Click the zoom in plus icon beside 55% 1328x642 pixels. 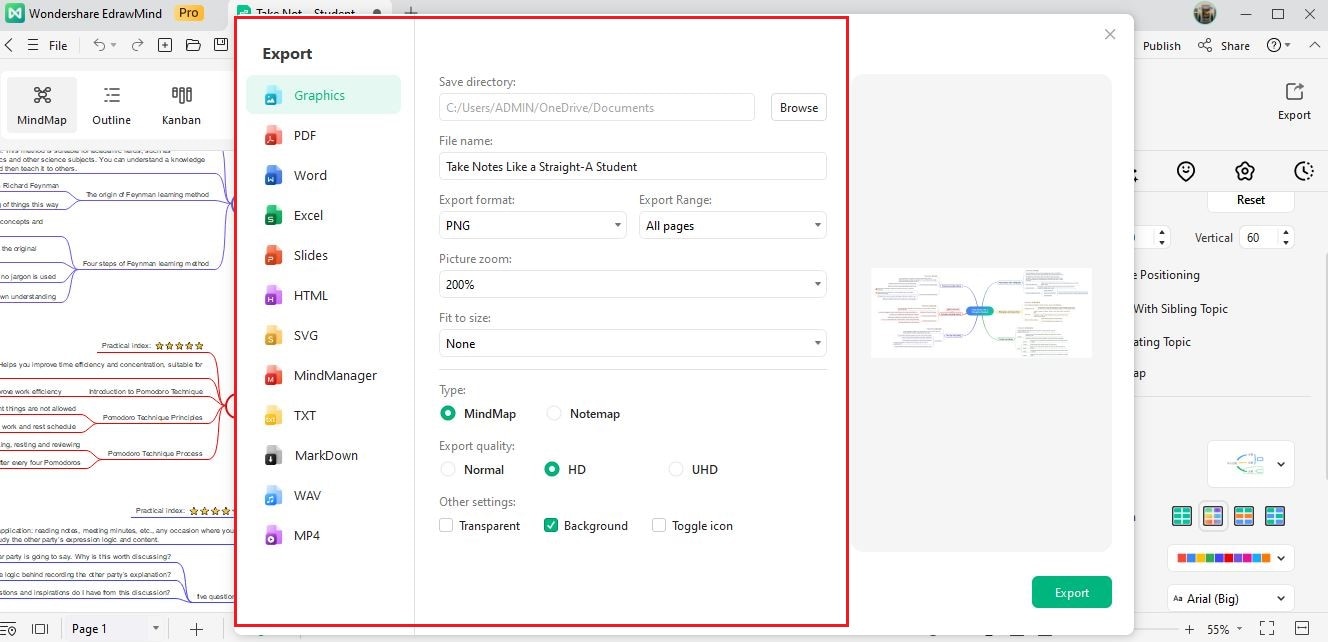point(1189,629)
